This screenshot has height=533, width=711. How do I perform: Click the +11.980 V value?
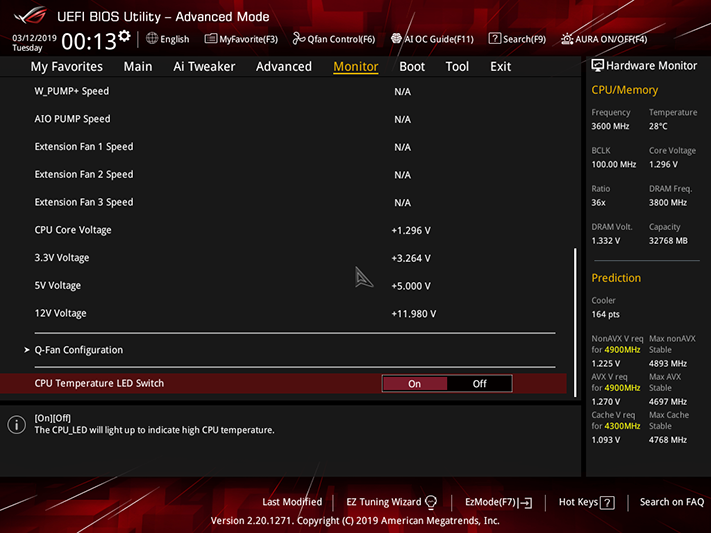(x=414, y=314)
